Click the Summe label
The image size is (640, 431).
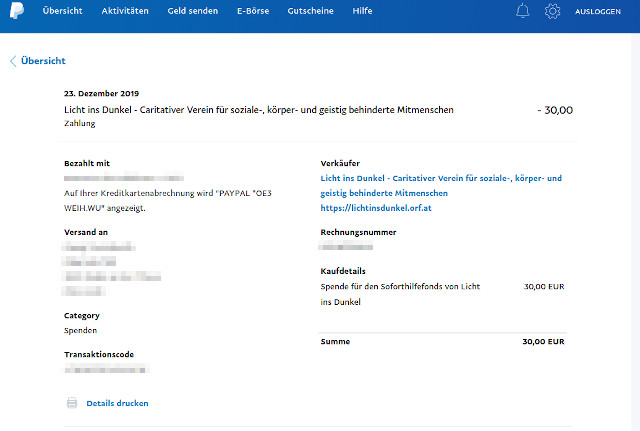[335, 342]
